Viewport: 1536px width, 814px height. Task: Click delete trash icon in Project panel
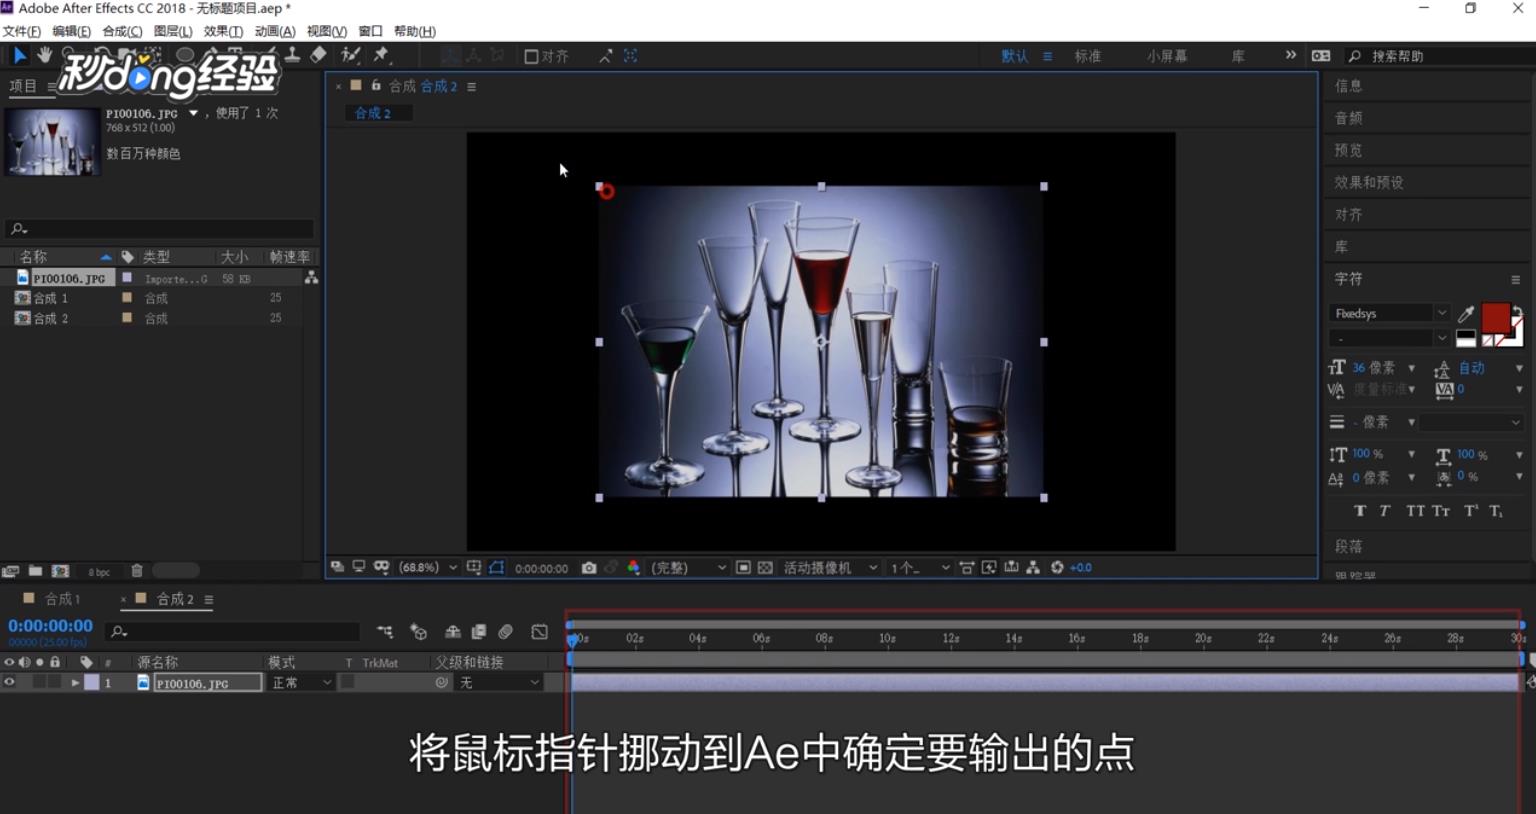(x=137, y=571)
